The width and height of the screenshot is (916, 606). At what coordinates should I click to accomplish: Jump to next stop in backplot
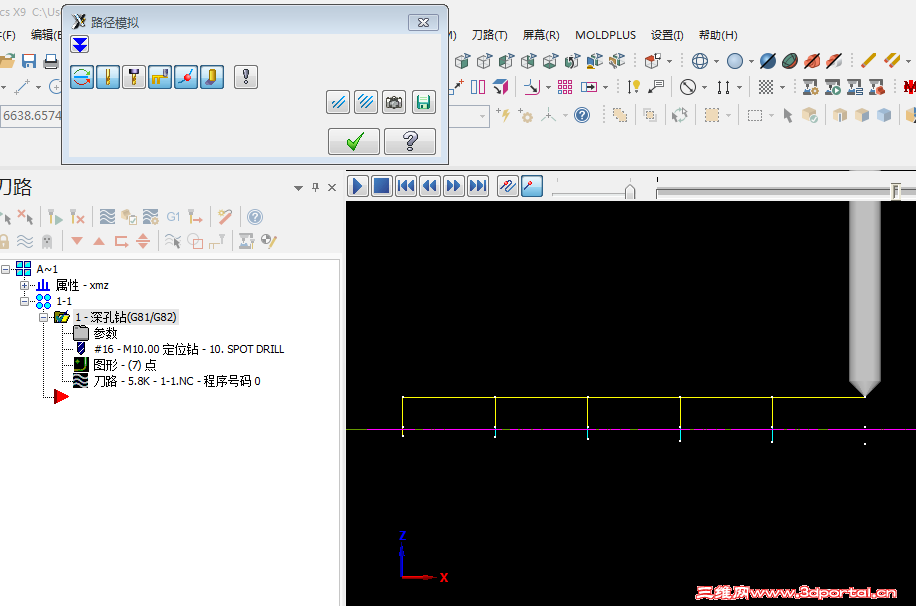[478, 186]
